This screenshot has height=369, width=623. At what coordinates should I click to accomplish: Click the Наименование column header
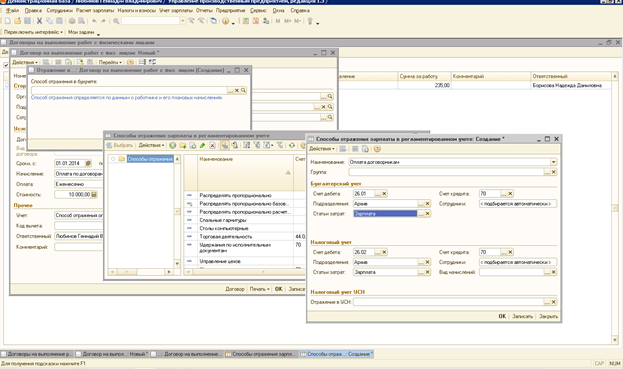point(245,173)
